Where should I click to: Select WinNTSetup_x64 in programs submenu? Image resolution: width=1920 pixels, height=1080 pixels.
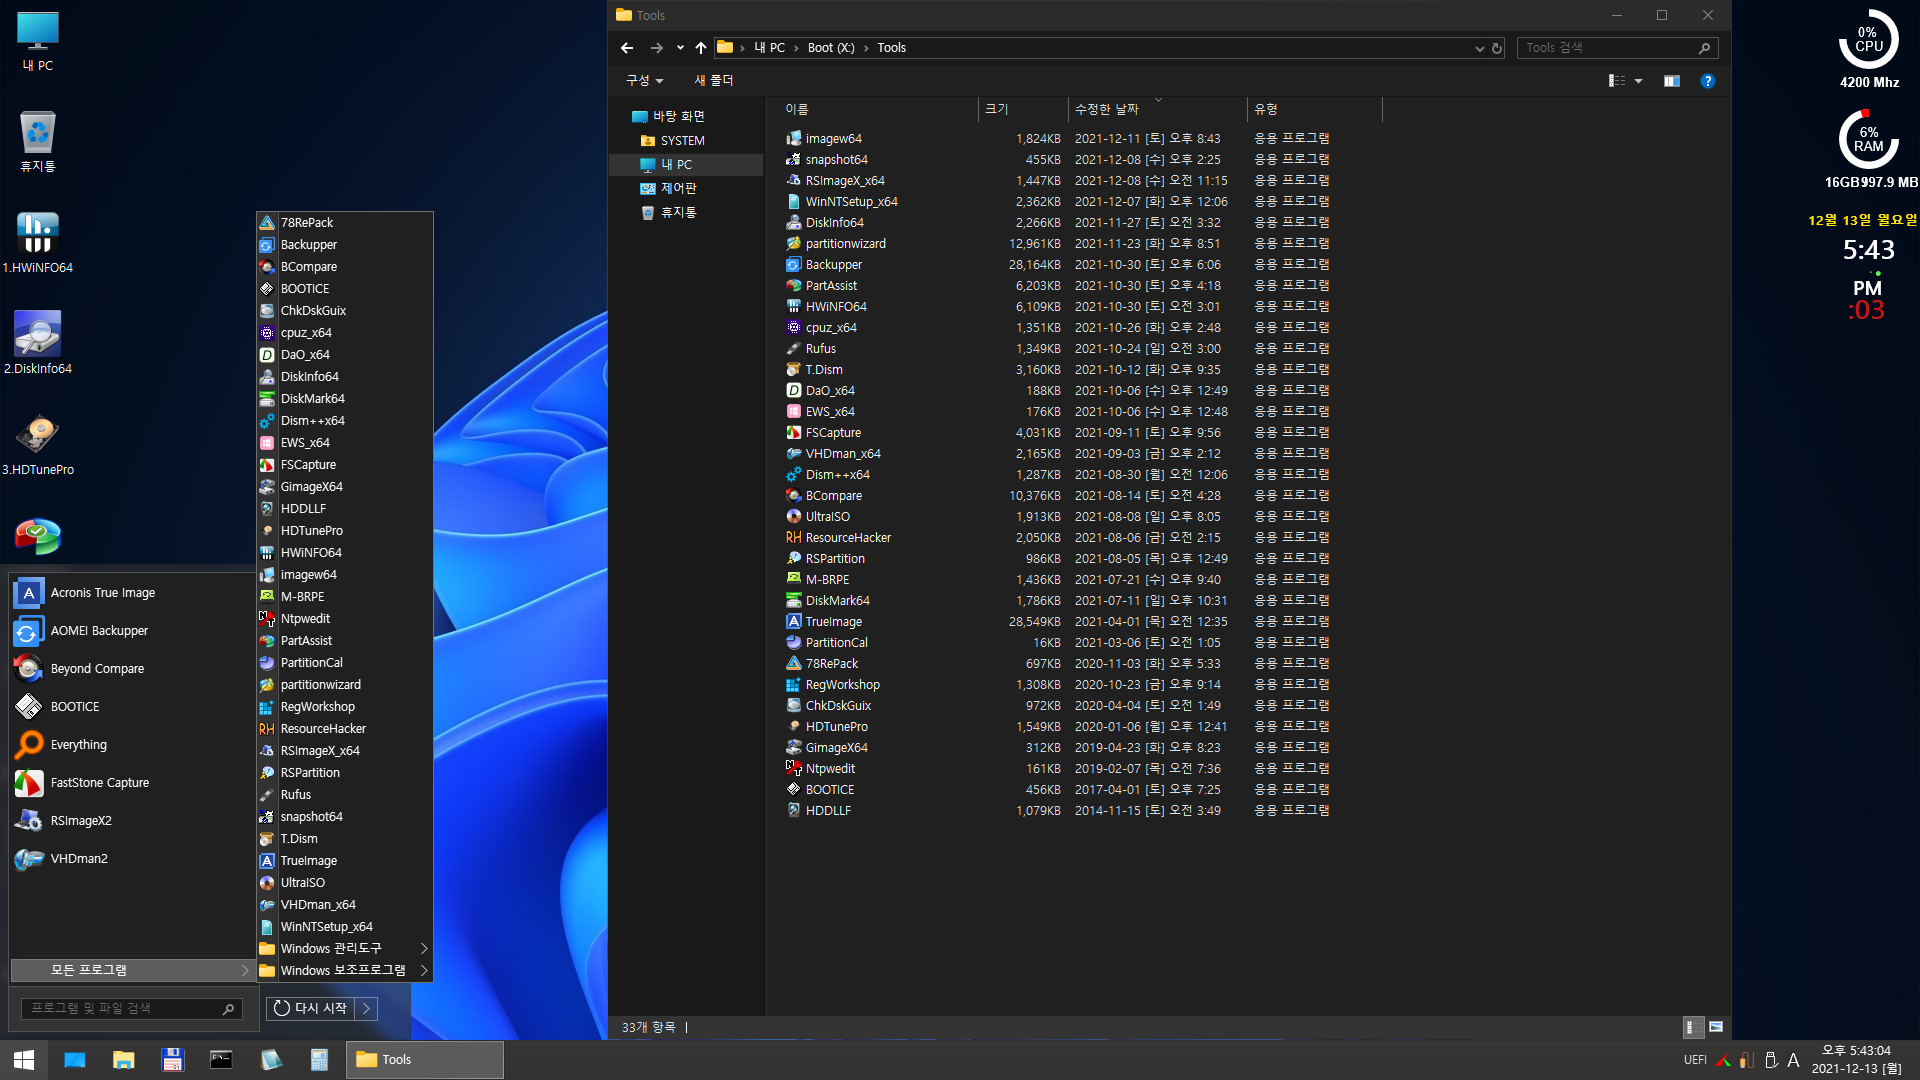tap(344, 927)
